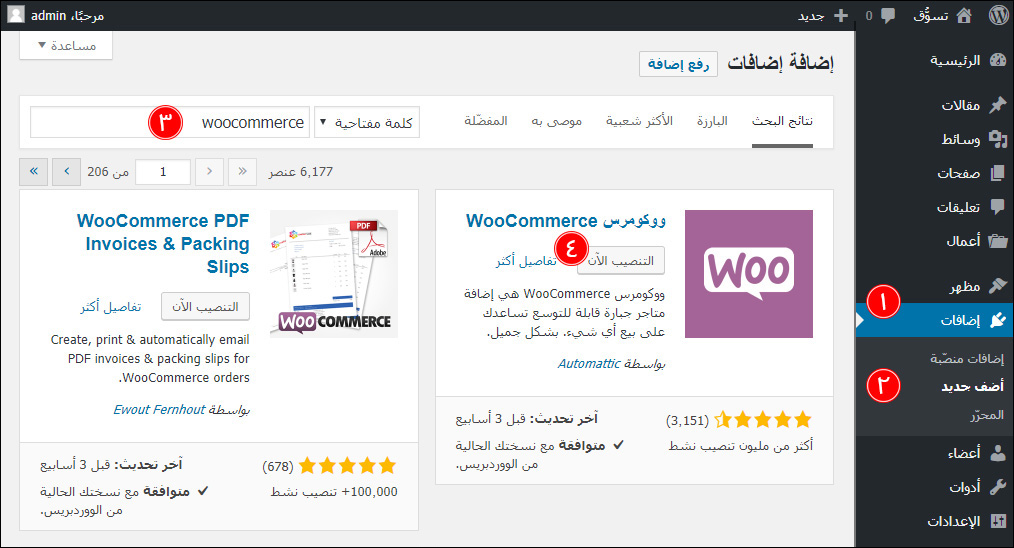This screenshot has width=1014, height=548.
Task: Click the wrench icon beside أدوات
Action: pos(998,487)
